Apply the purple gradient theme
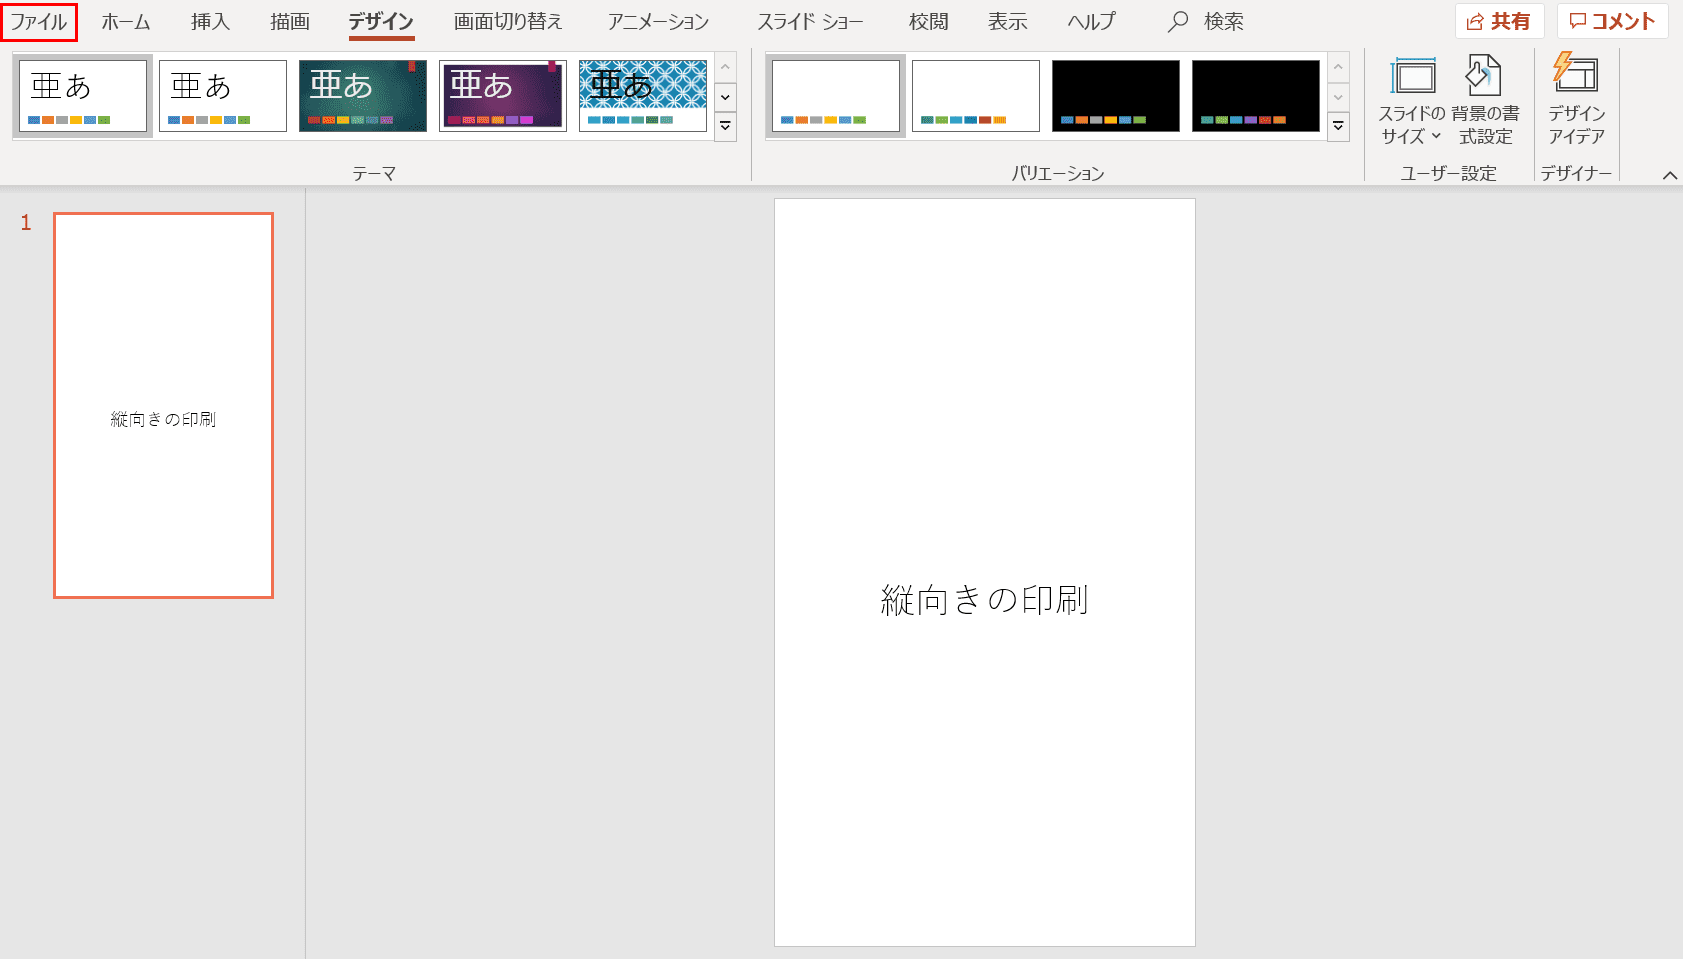Screen dimensions: 1683x959 (503, 96)
